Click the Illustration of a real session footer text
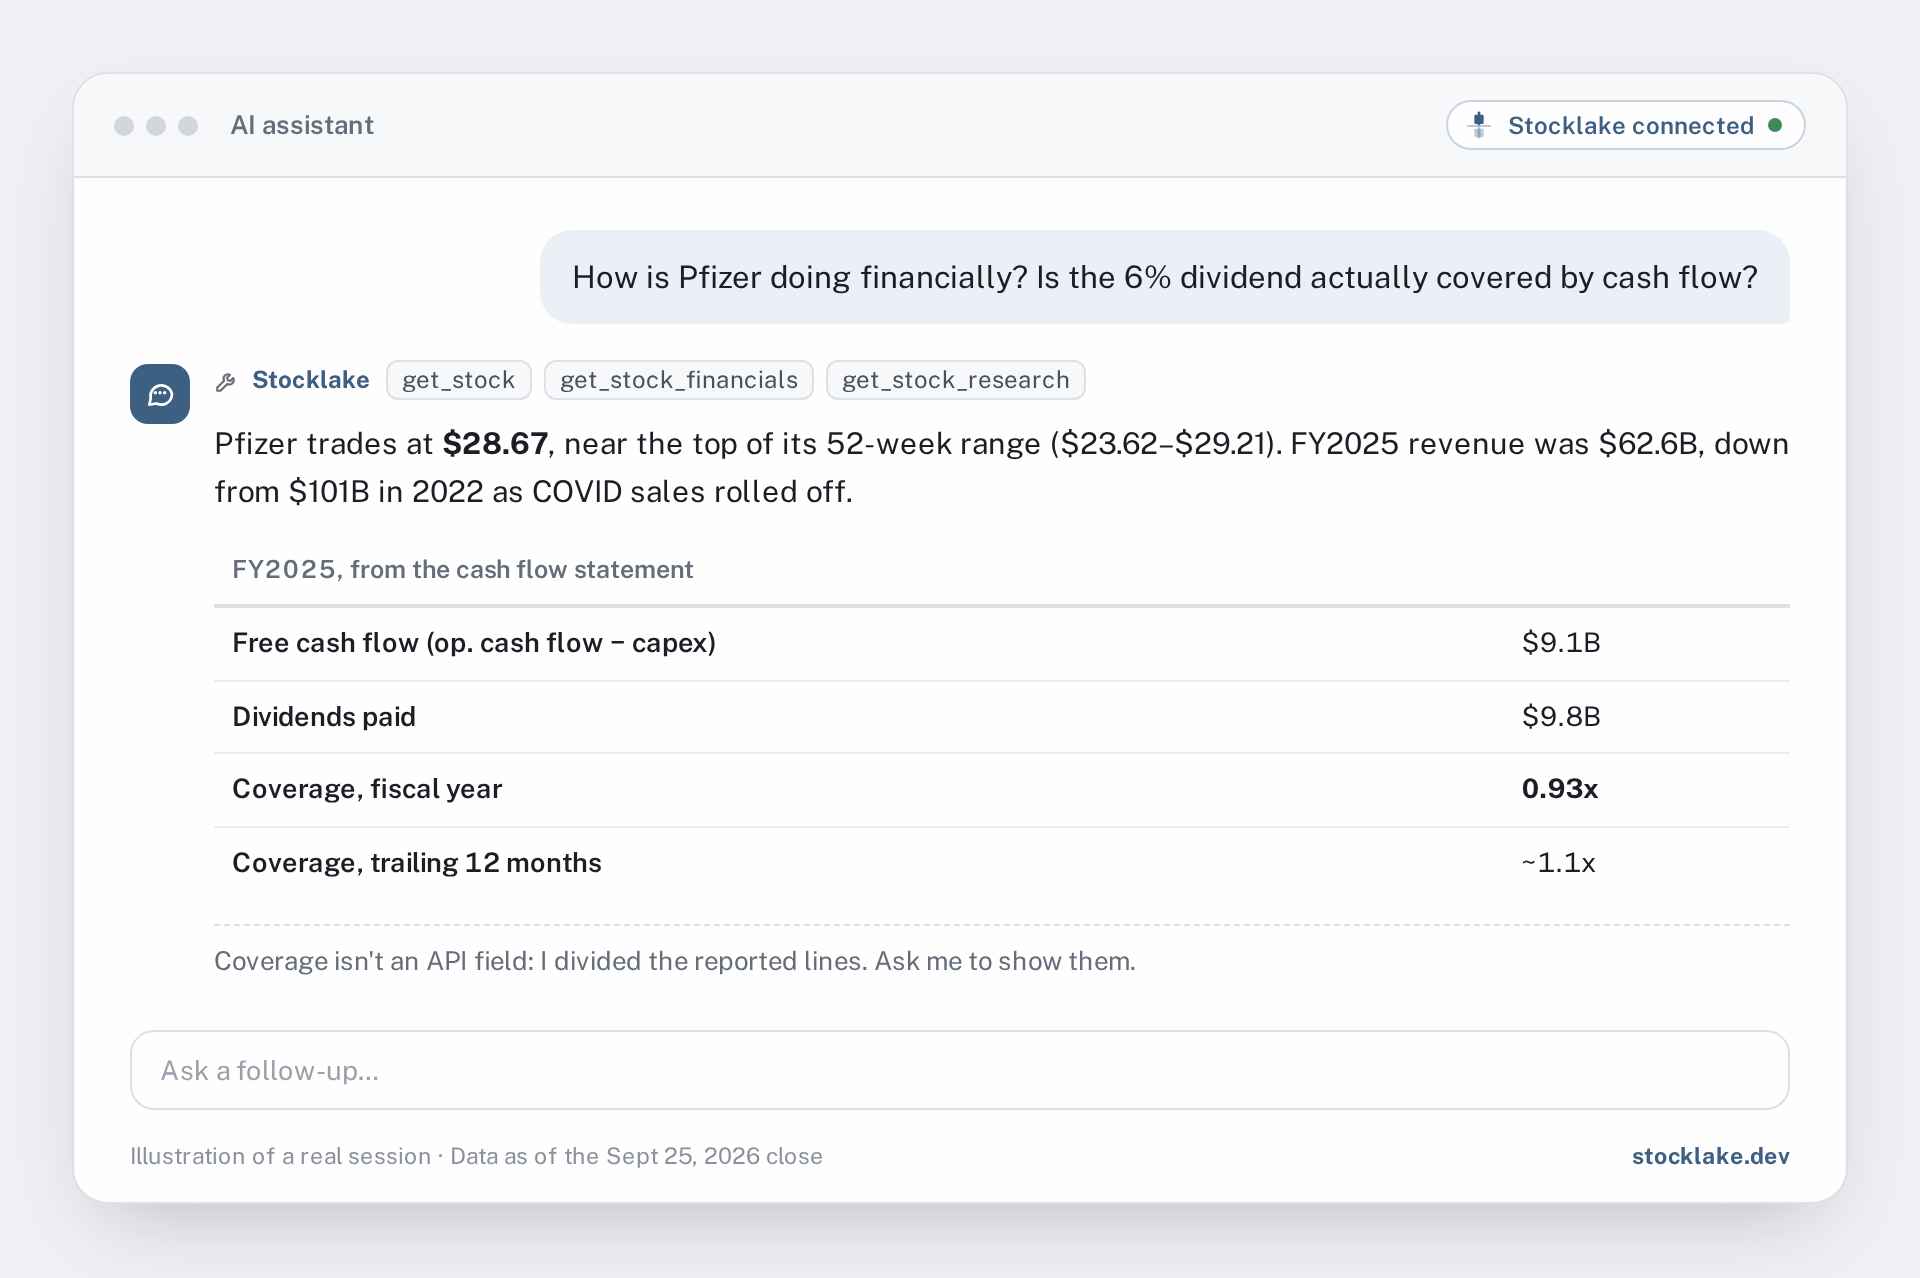 tap(476, 1156)
